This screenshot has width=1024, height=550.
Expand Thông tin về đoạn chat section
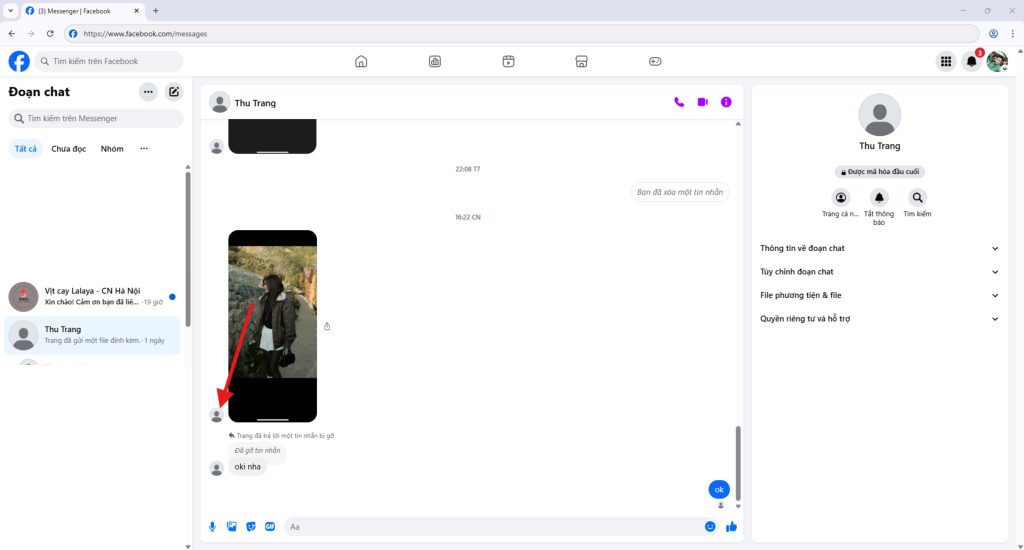(x=879, y=248)
